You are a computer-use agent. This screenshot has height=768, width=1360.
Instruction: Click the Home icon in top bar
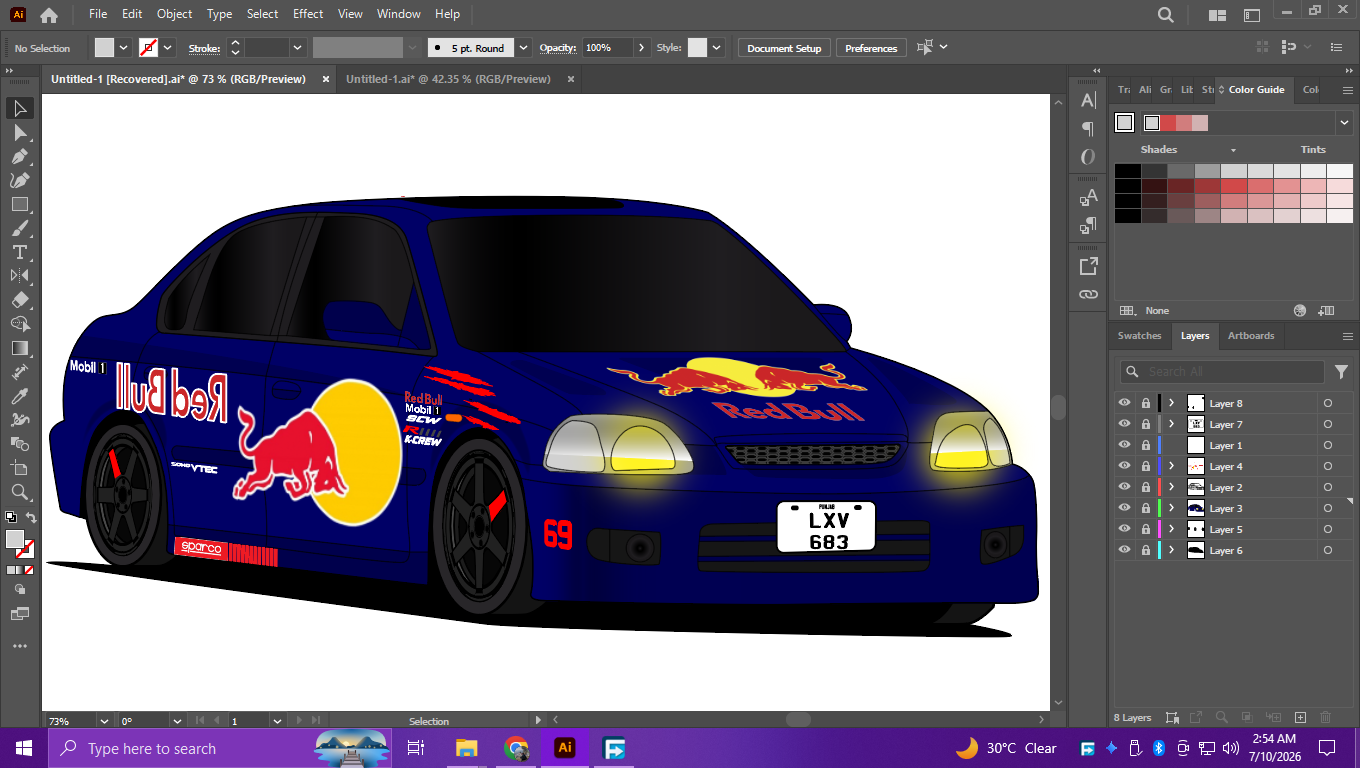point(48,15)
